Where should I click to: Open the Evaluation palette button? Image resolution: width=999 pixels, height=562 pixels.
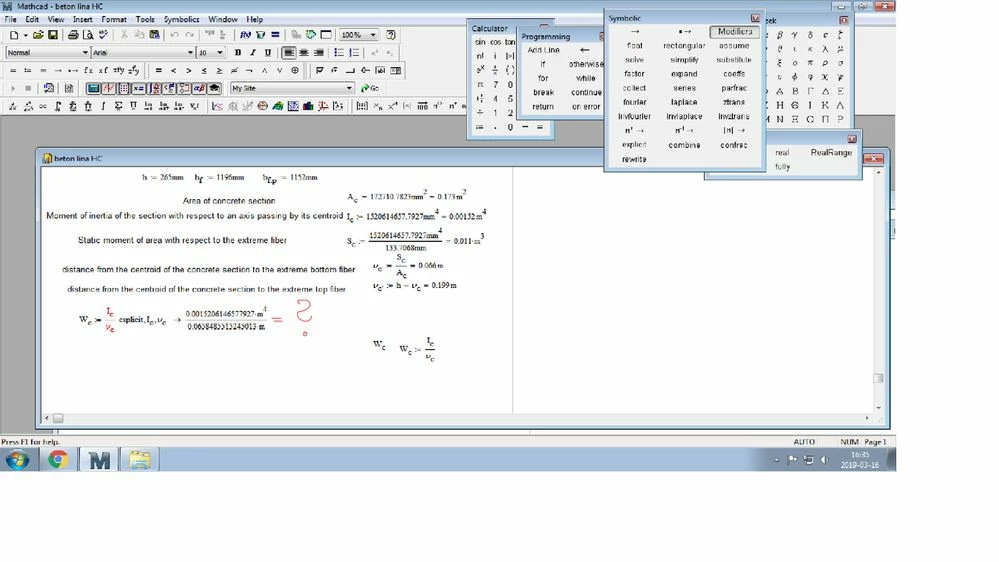[x=138, y=88]
